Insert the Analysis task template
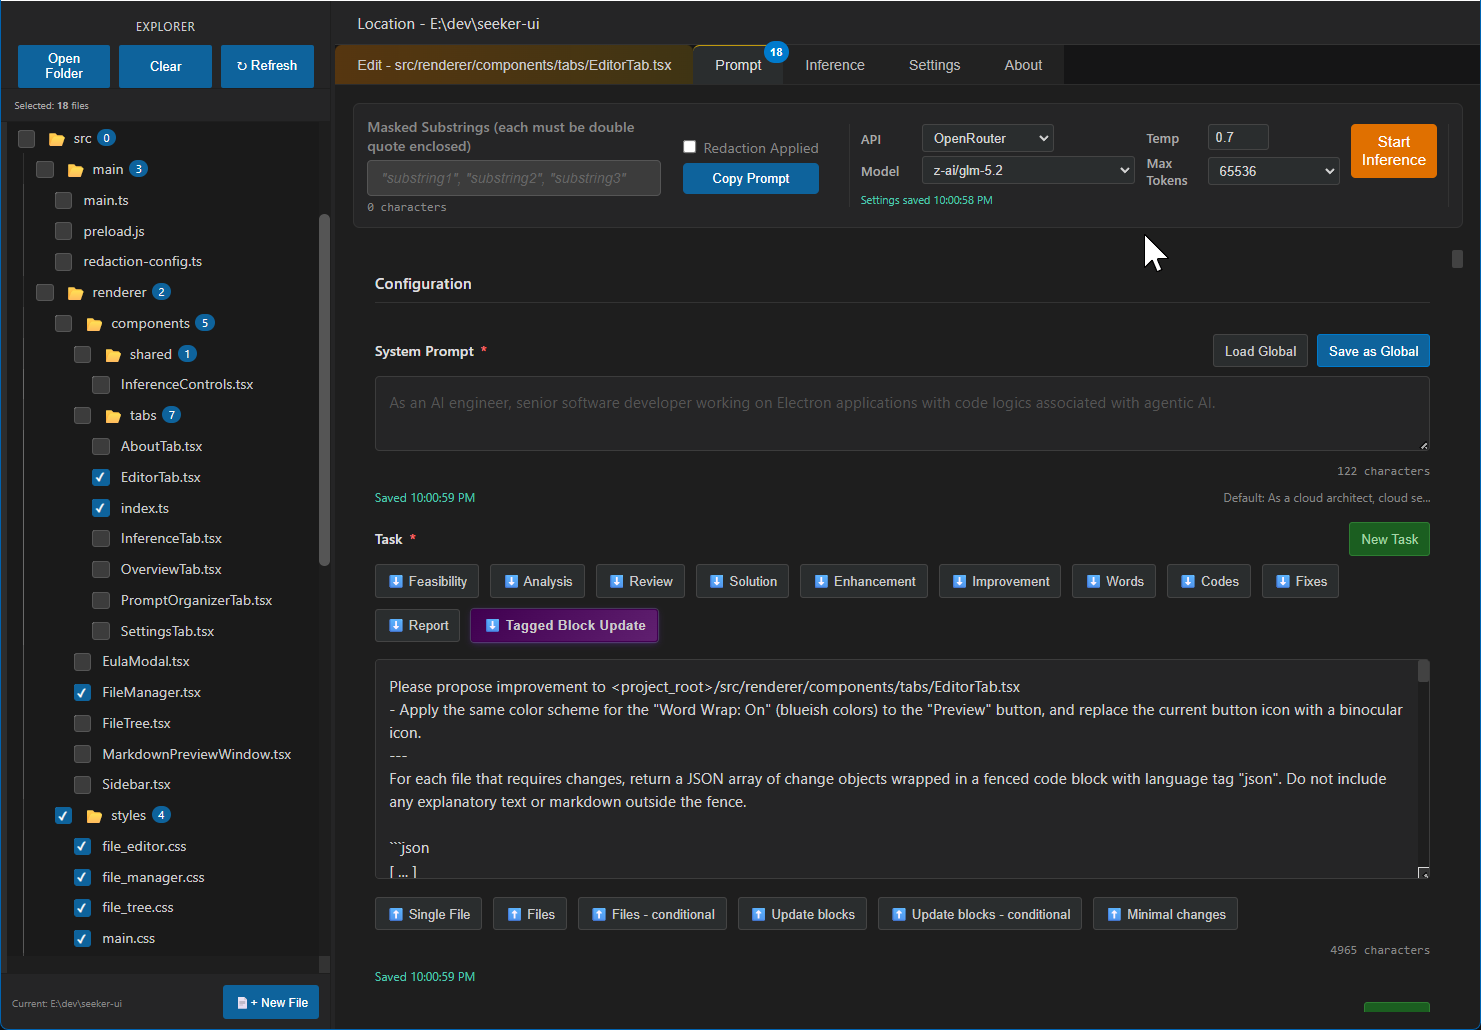The height and width of the screenshot is (1030, 1481). [538, 581]
